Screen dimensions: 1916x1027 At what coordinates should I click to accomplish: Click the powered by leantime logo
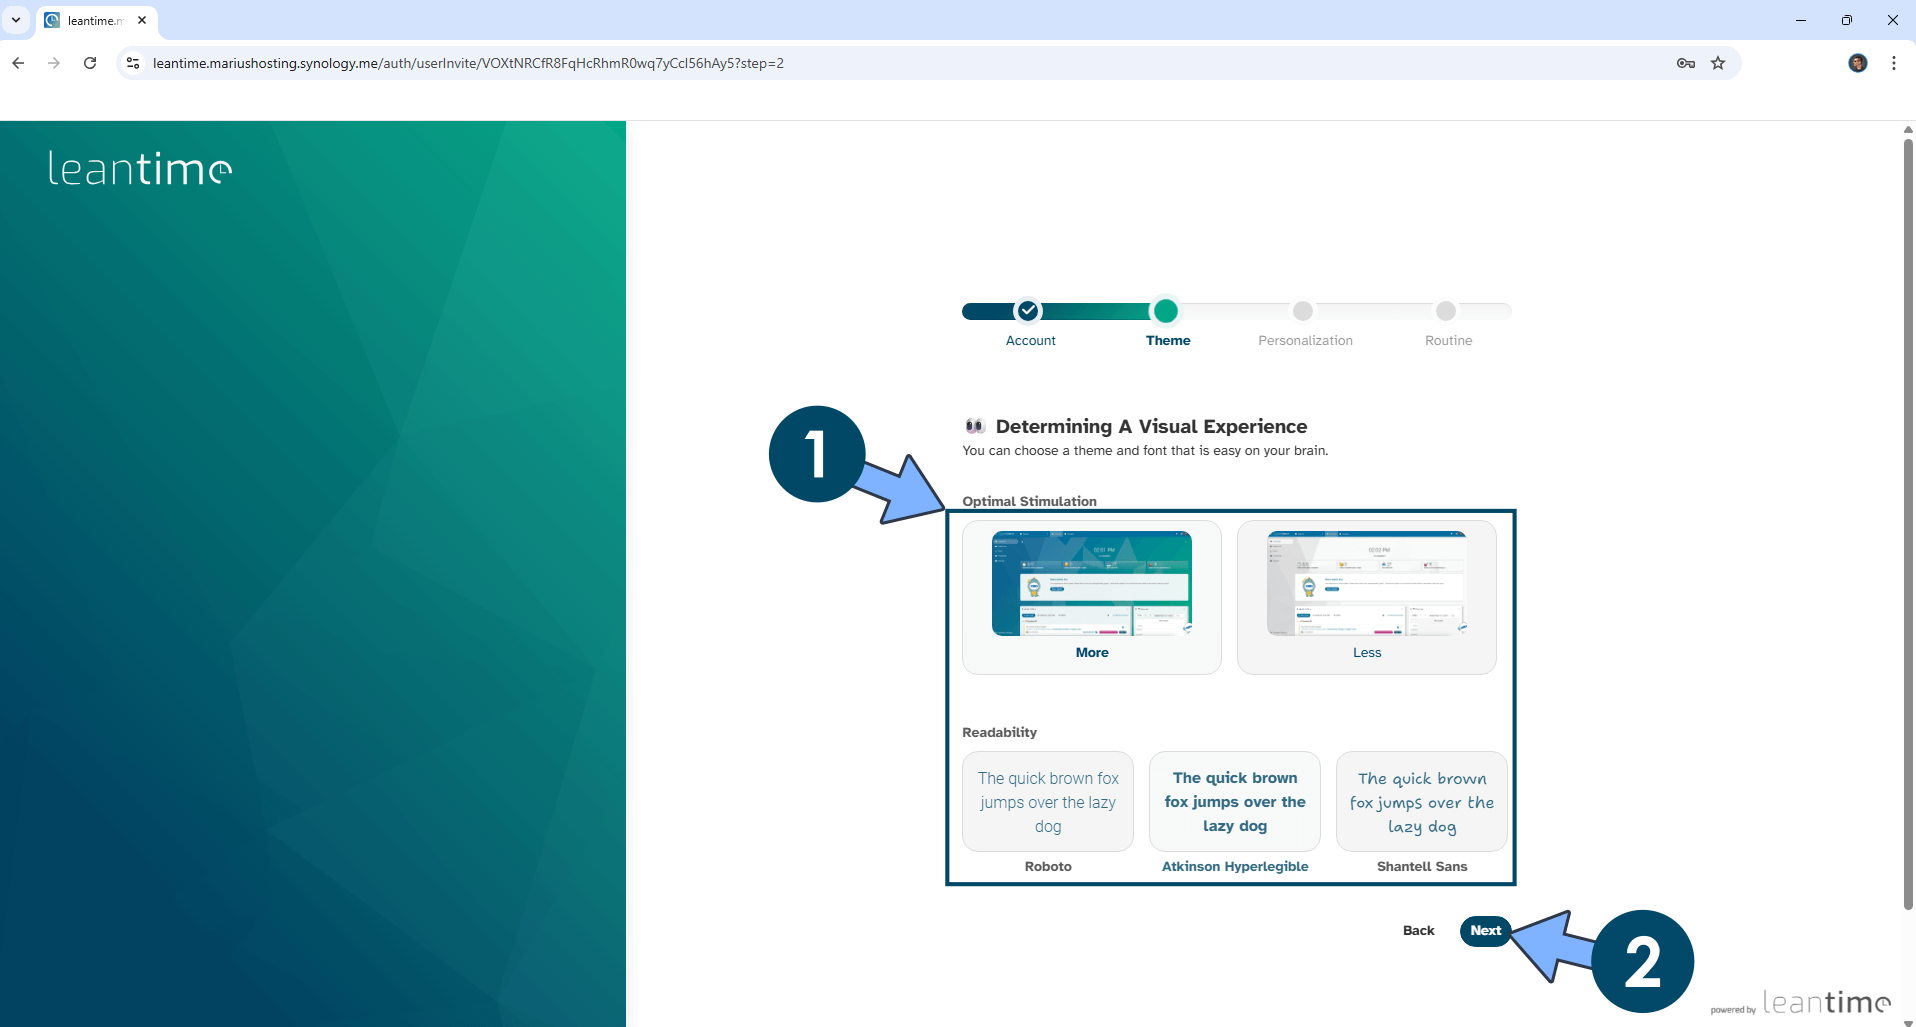1801,1002
